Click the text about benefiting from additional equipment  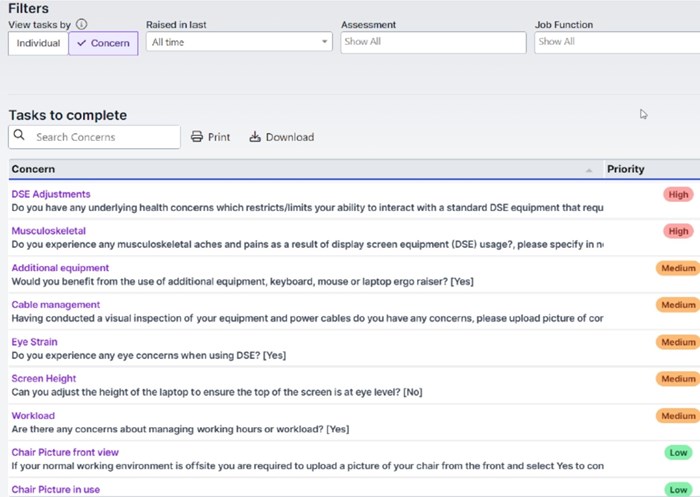point(242,281)
